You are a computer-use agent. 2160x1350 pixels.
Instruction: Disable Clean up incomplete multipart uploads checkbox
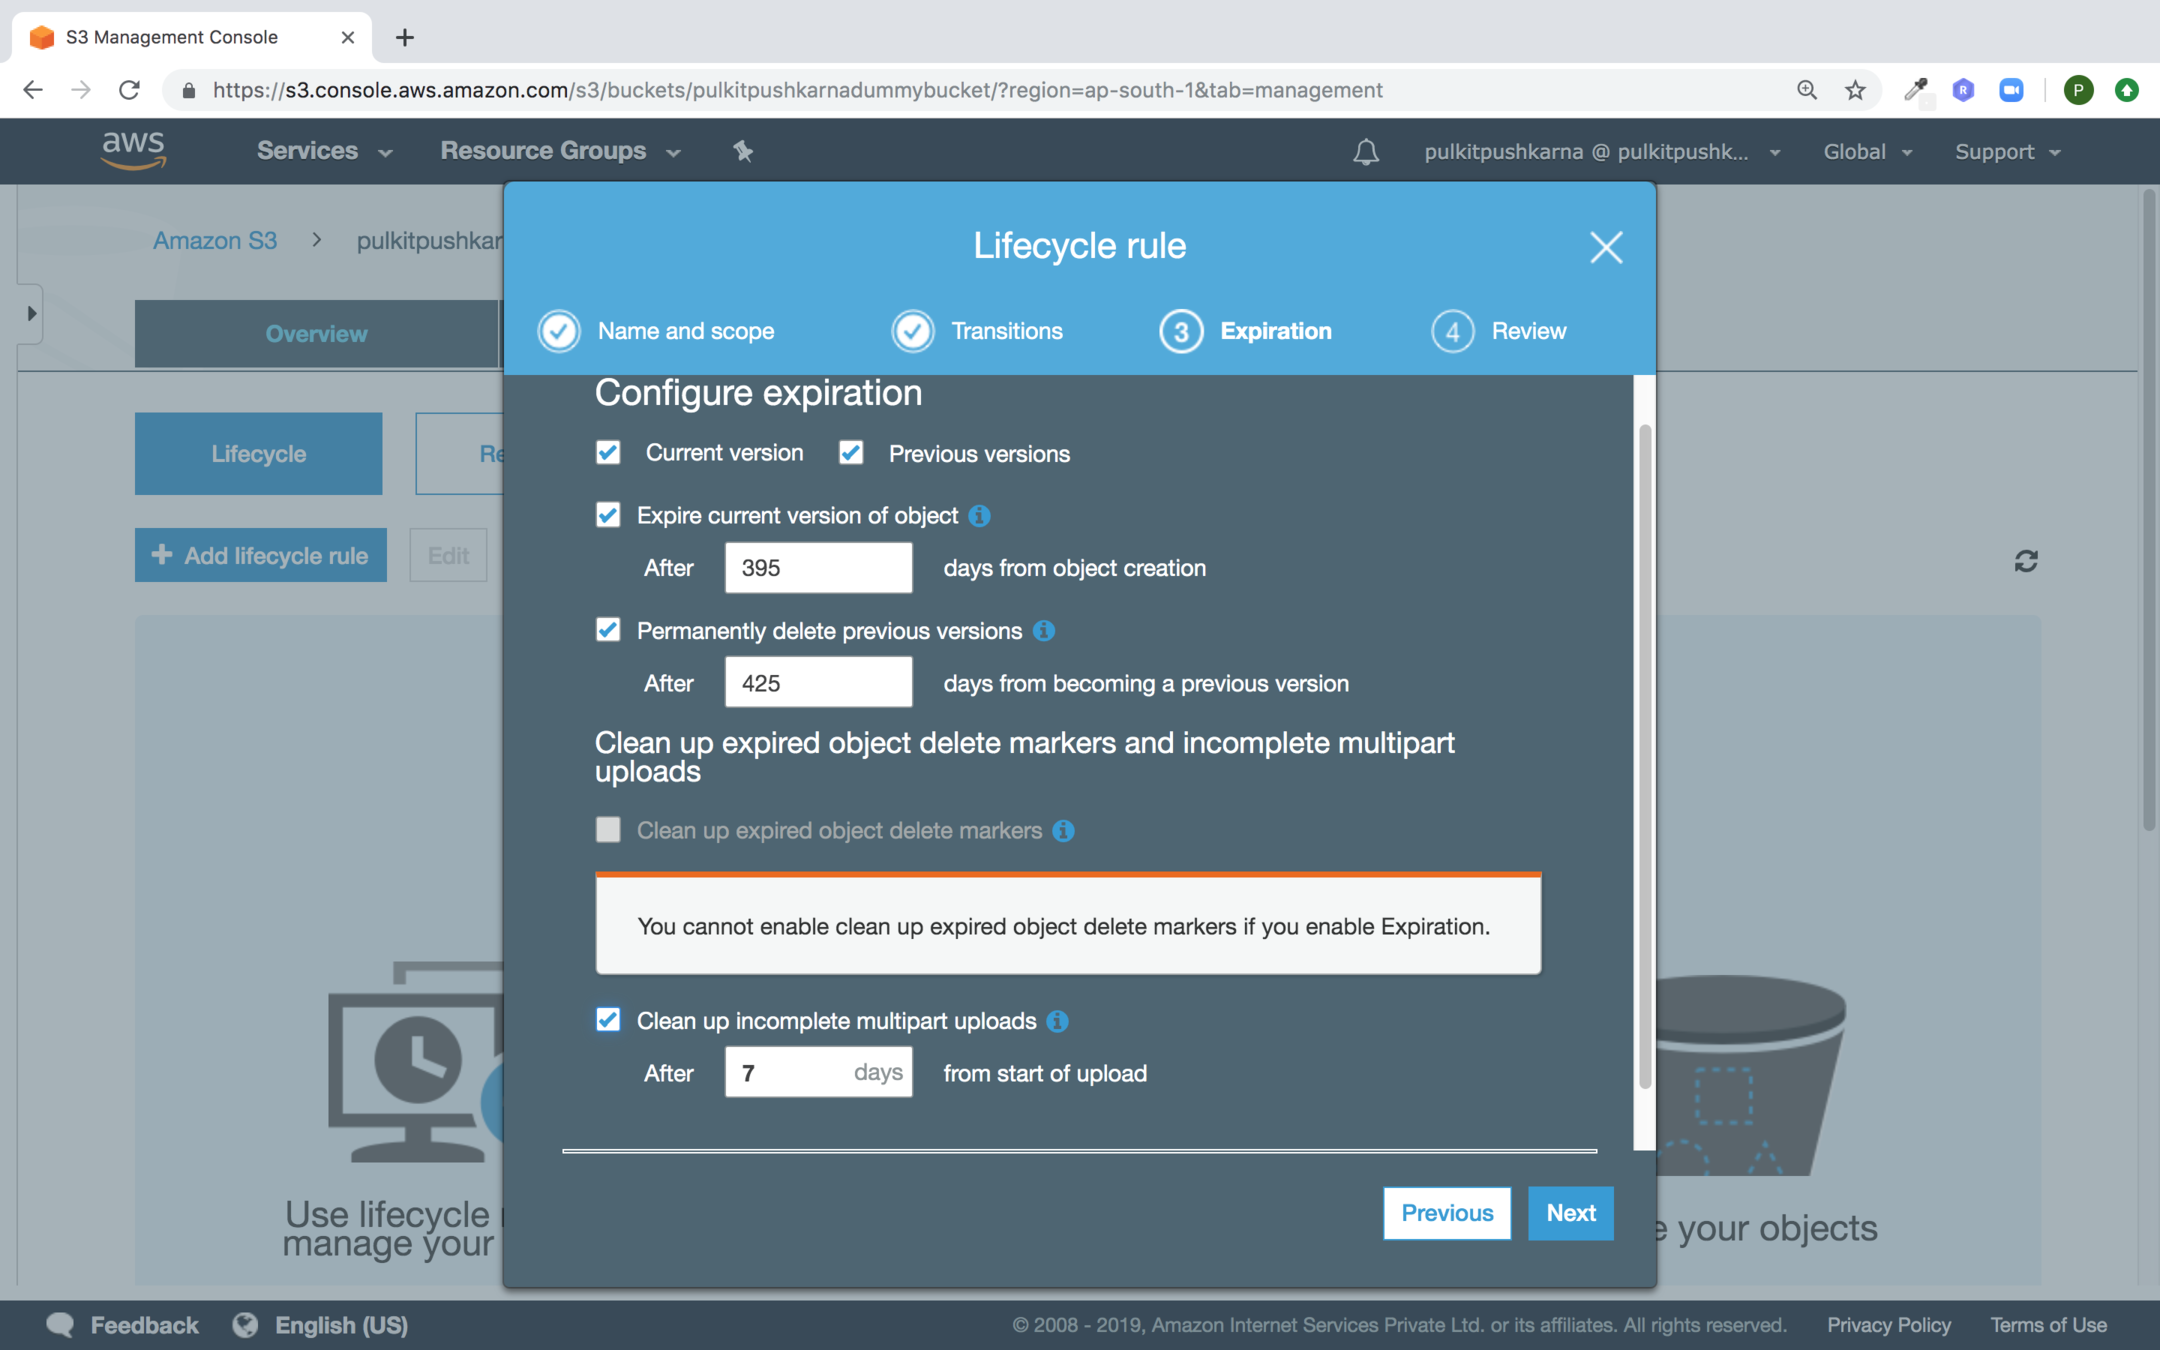click(608, 1020)
